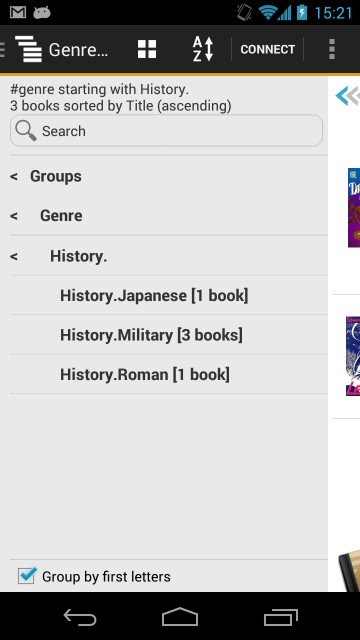Open the recent apps button
This screenshot has width=360, height=640.
[x=281, y=617]
